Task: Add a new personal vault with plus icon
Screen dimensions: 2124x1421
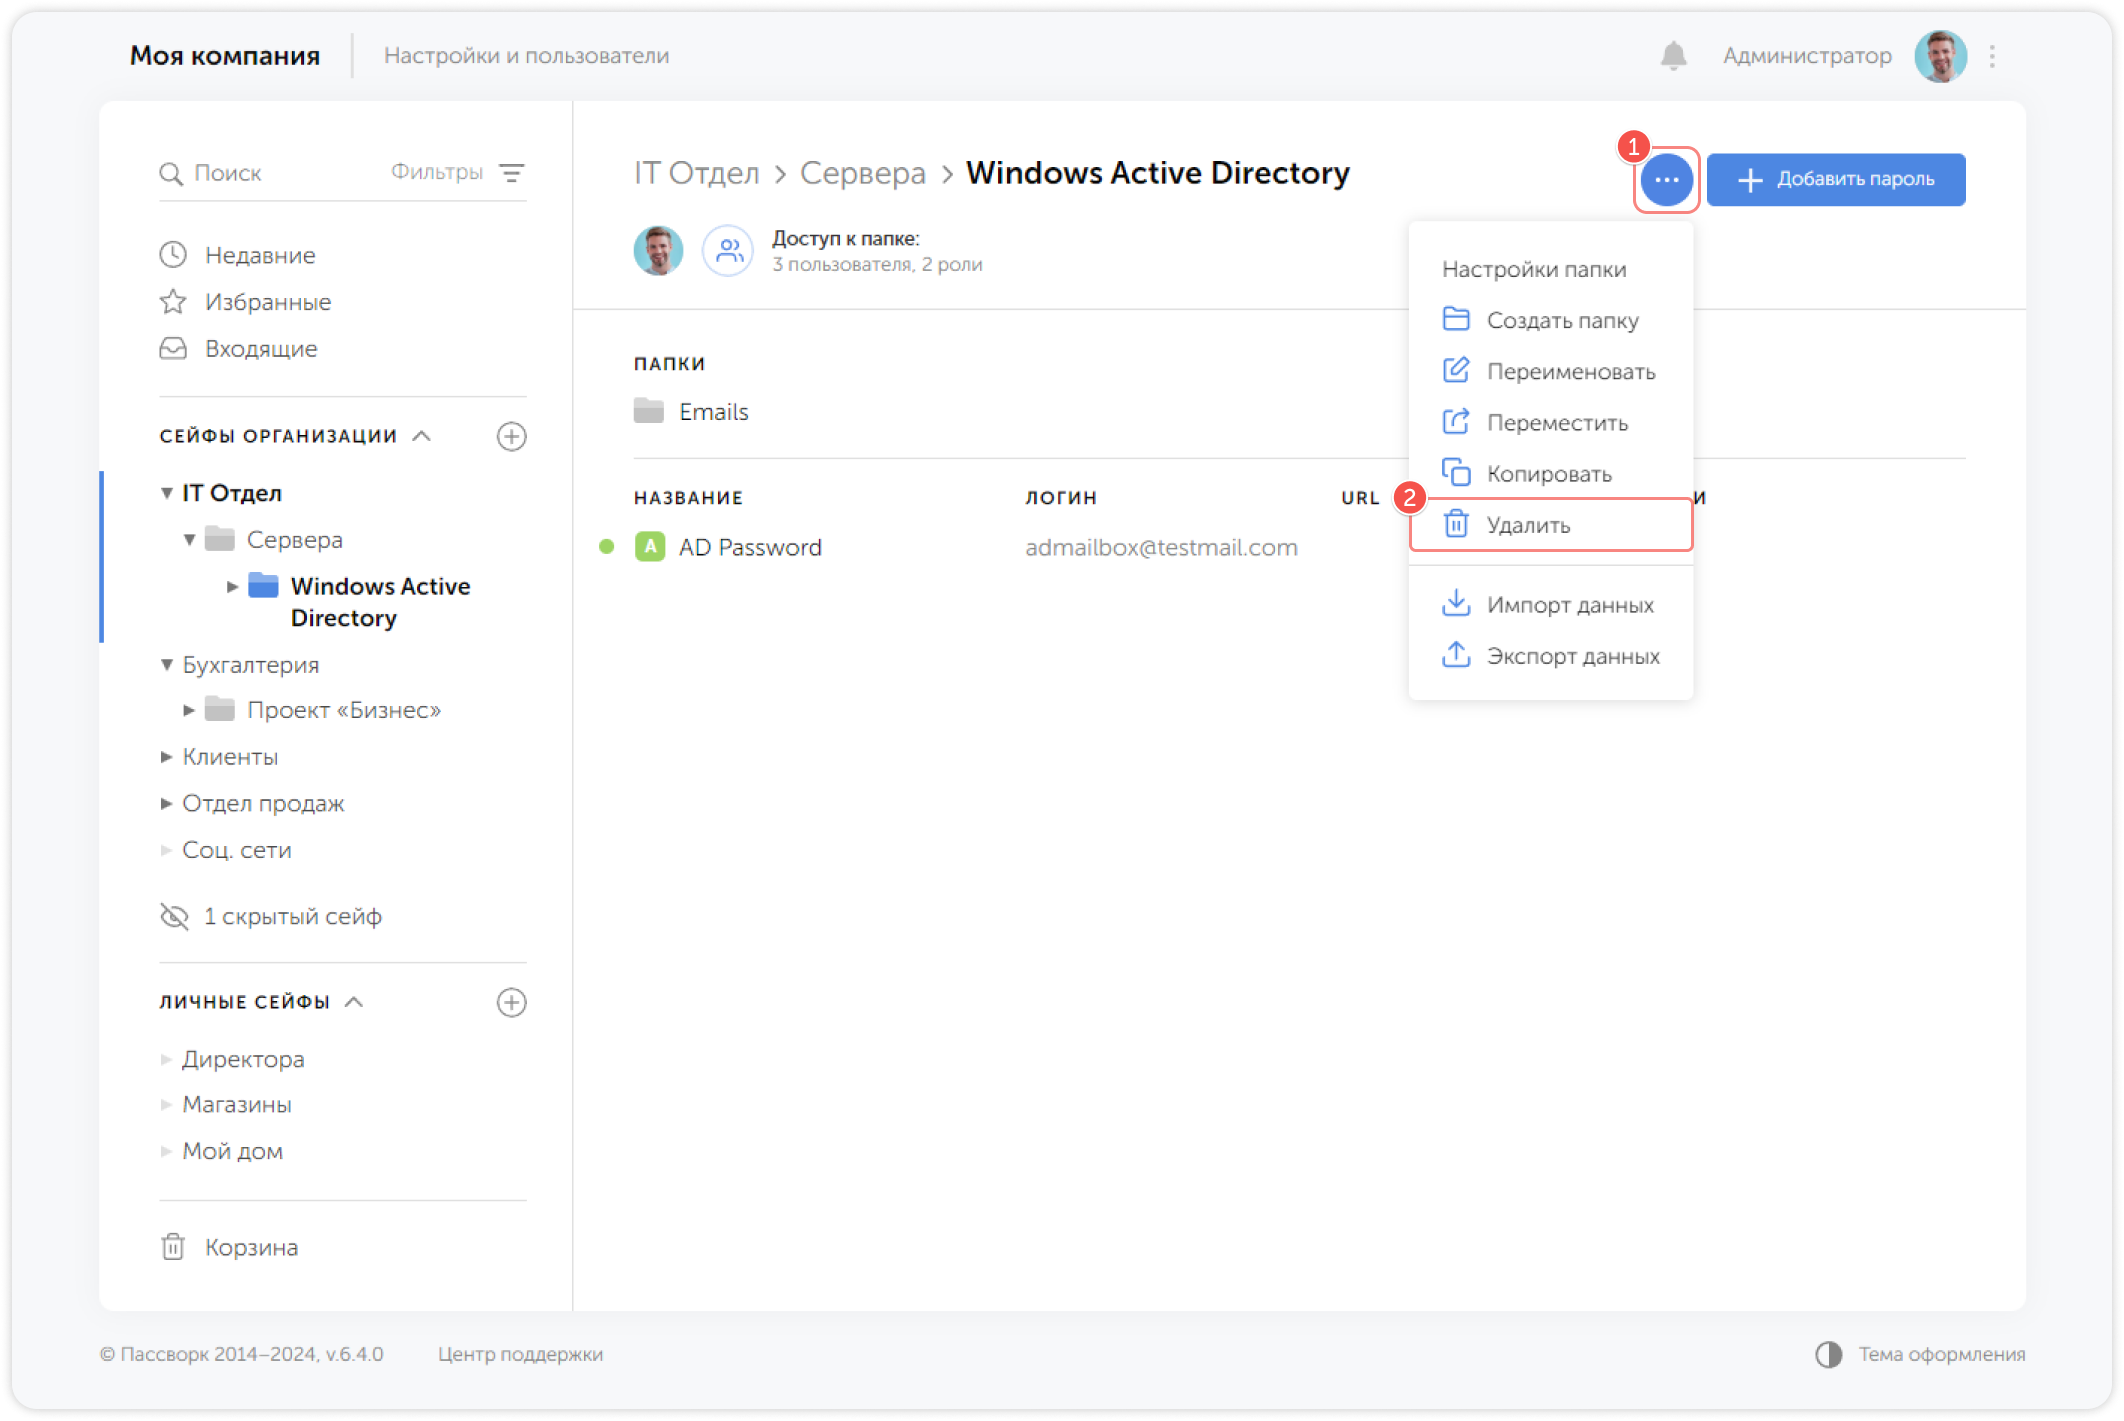Action: click(512, 1002)
